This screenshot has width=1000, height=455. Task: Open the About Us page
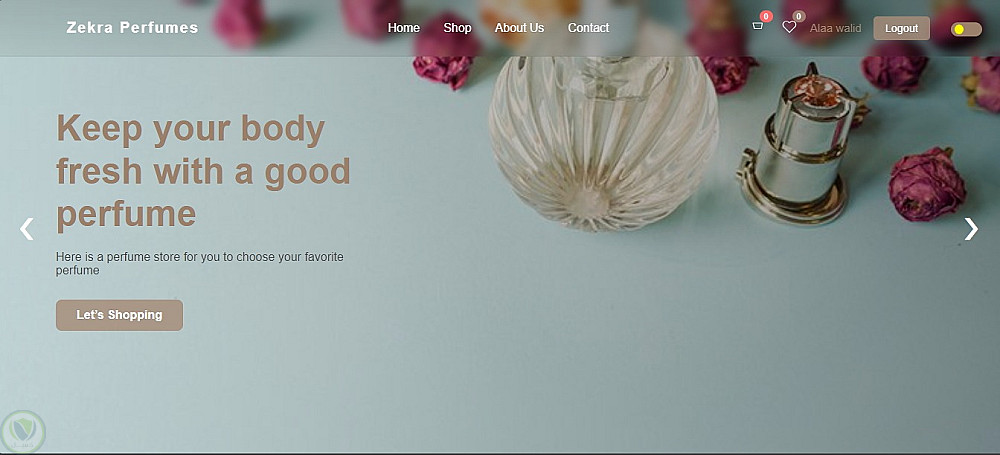pos(519,28)
